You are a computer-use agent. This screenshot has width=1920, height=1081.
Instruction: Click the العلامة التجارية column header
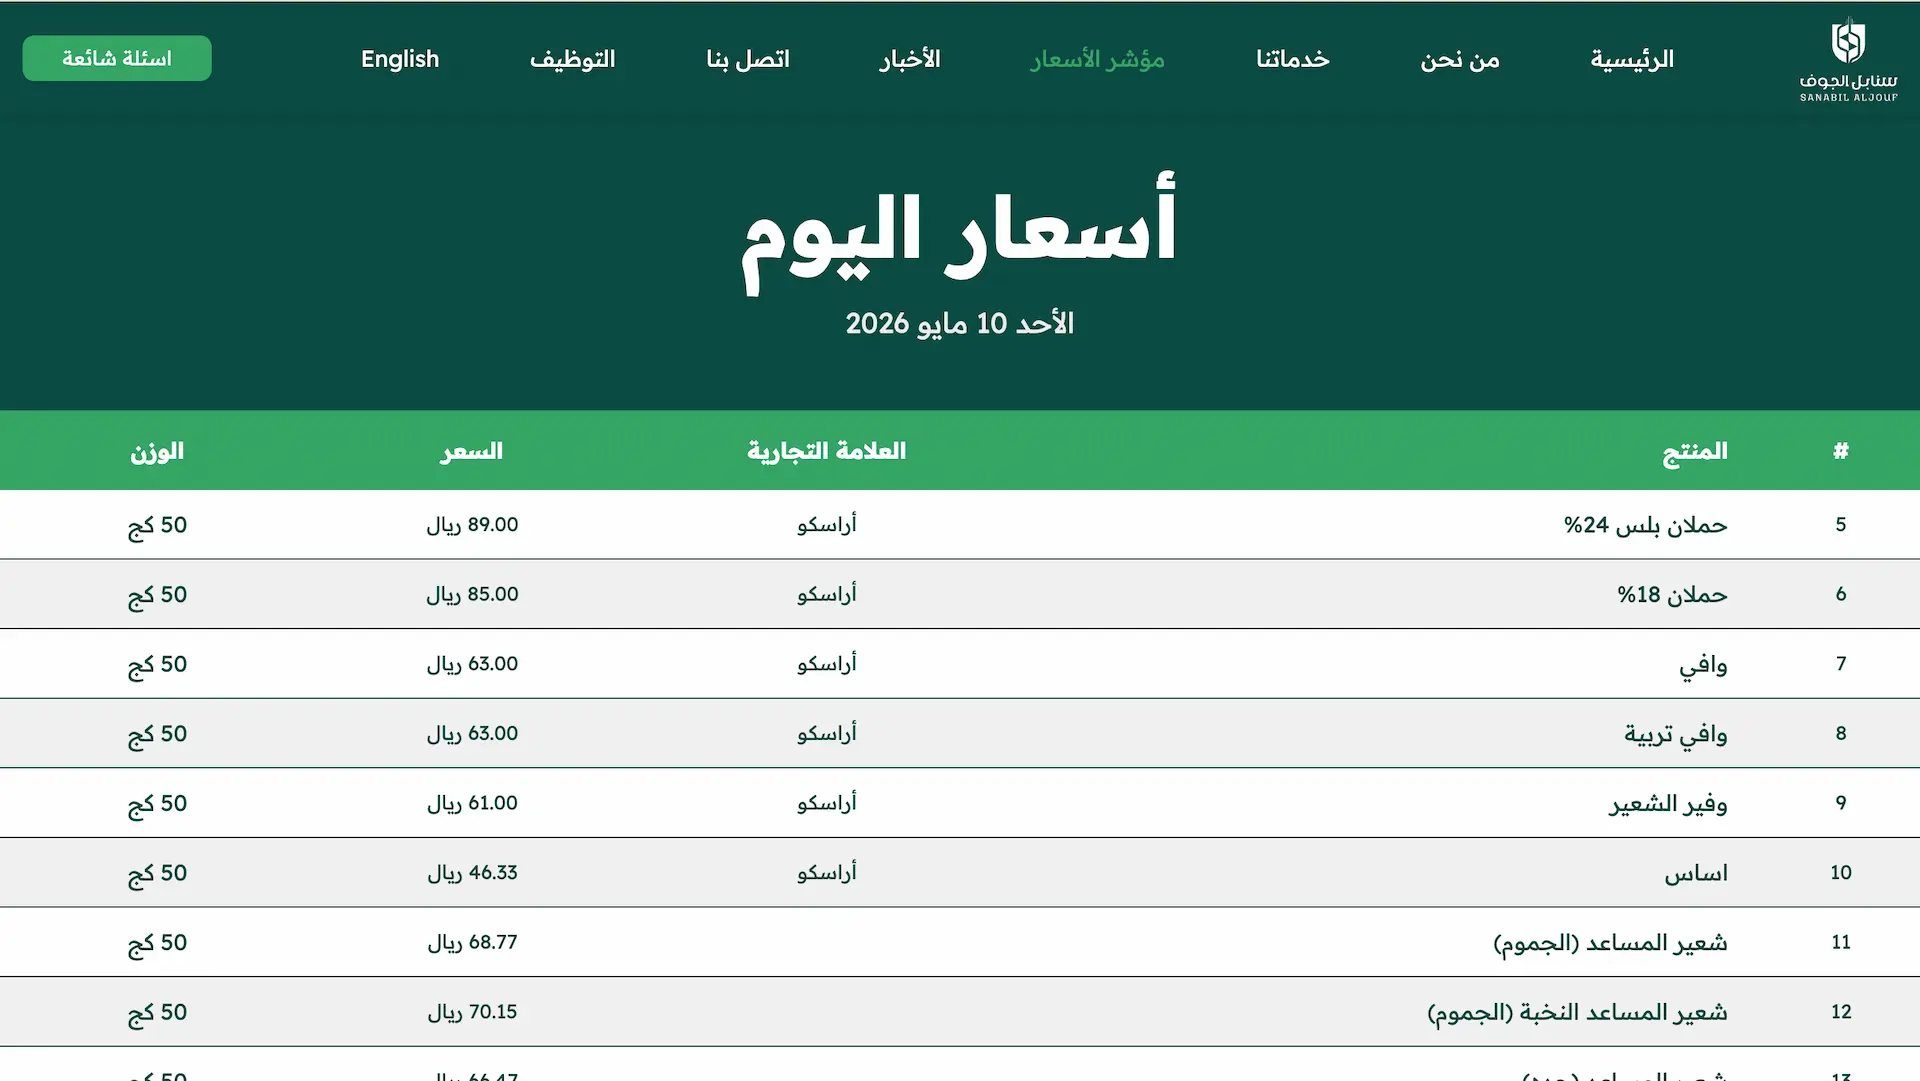(827, 451)
